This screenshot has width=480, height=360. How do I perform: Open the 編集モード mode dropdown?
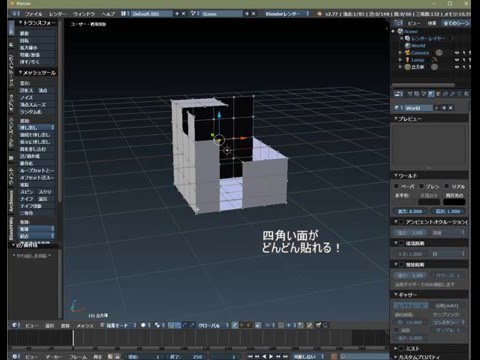click(118, 325)
